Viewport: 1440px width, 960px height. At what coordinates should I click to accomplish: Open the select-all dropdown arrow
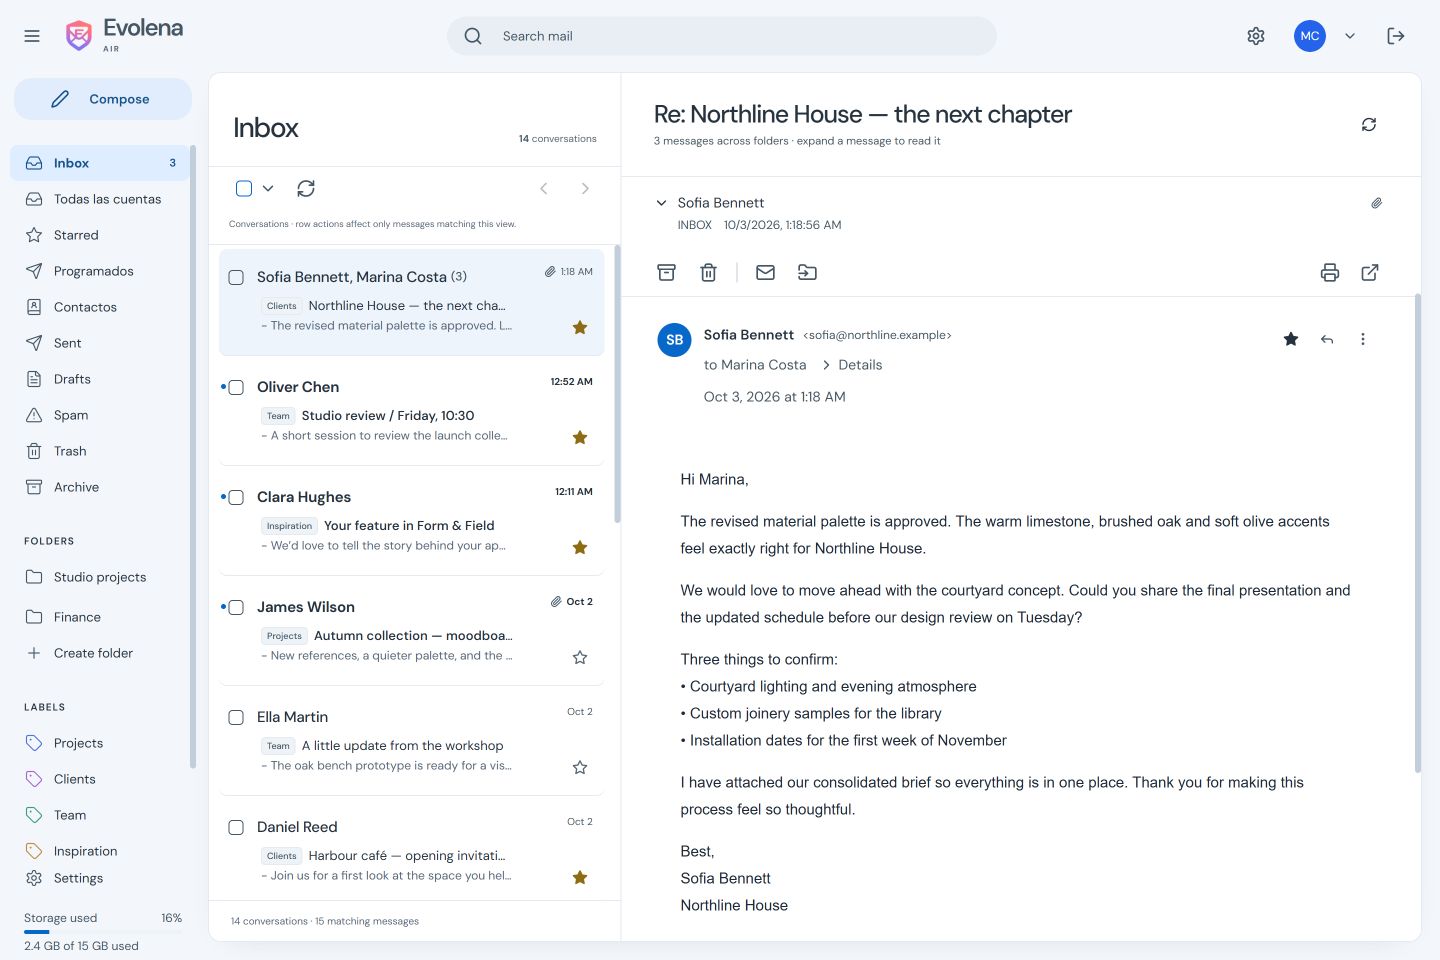coord(268,188)
